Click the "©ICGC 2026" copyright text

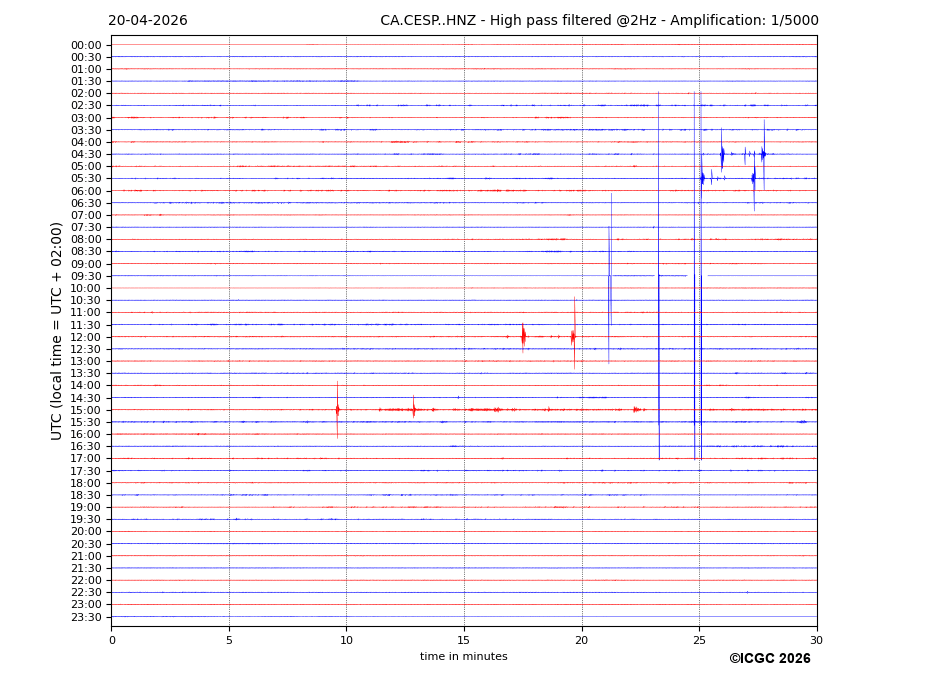pos(769,659)
